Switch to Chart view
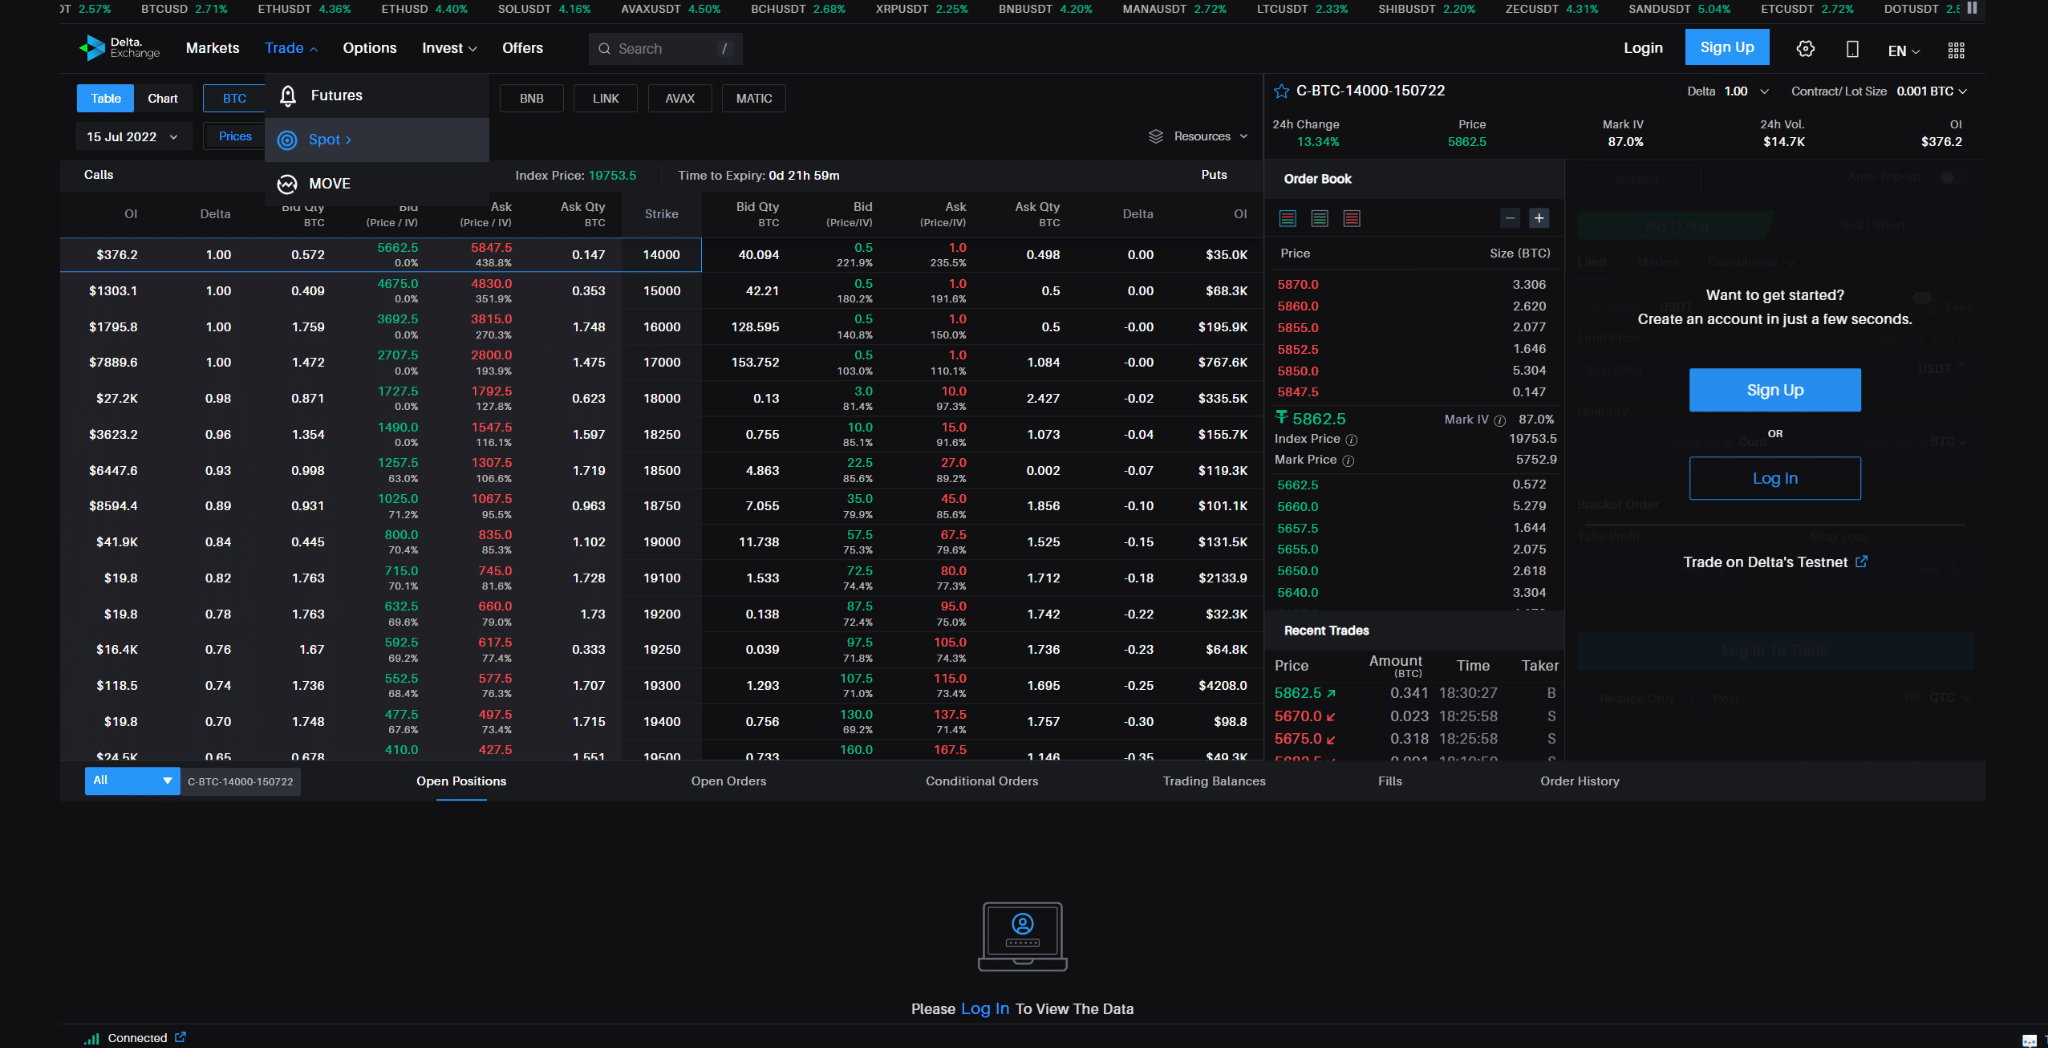 click(162, 98)
